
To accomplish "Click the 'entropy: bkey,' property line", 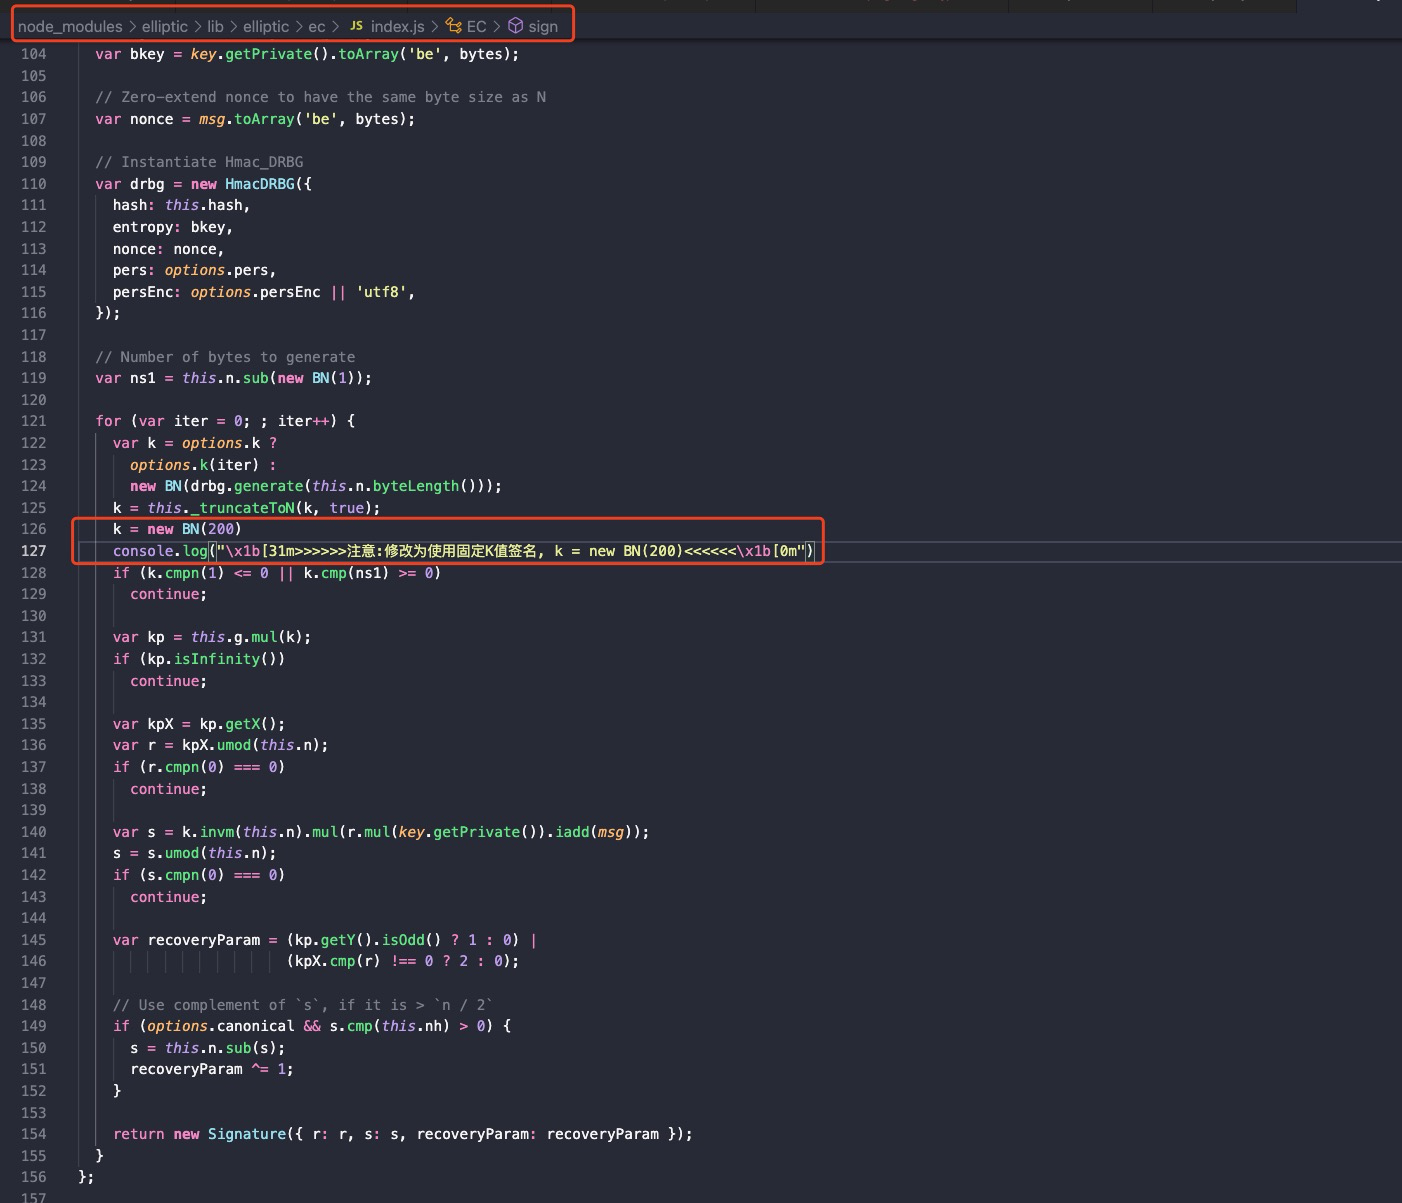I will point(172,227).
